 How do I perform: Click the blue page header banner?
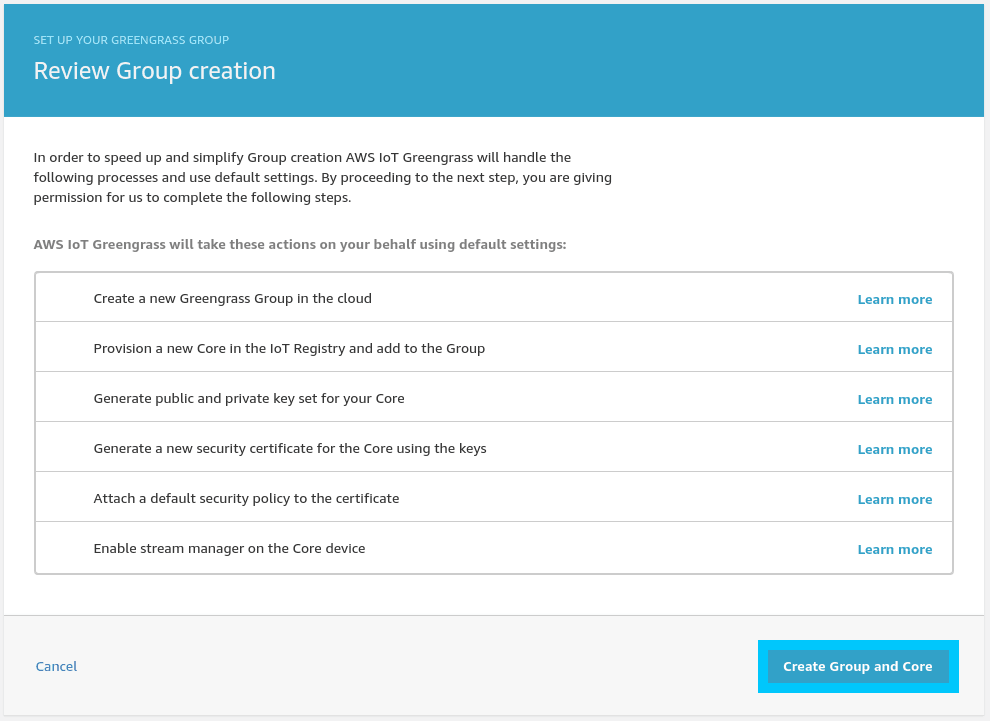coord(495,60)
